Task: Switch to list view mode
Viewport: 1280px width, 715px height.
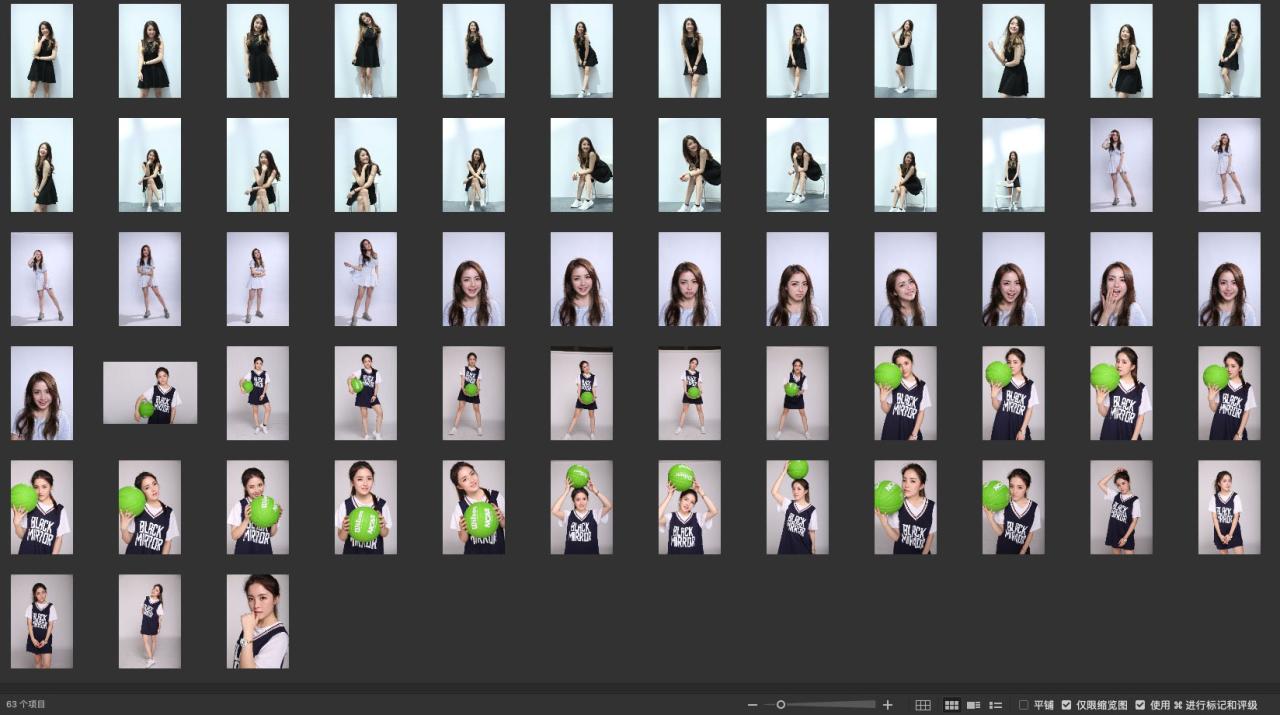Action: pyautogui.click(x=995, y=705)
